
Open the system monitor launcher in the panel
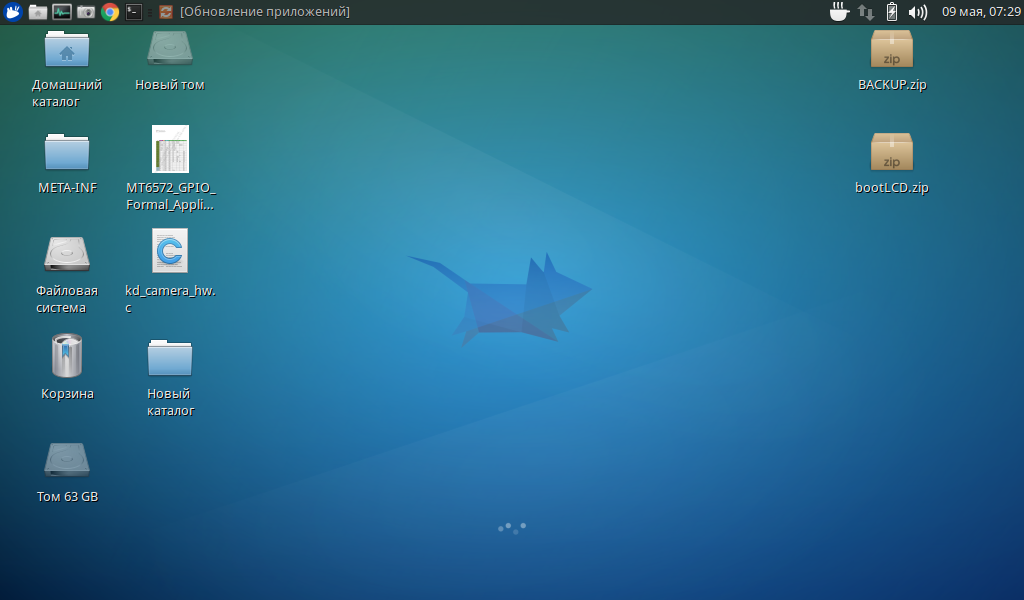pyautogui.click(x=62, y=12)
